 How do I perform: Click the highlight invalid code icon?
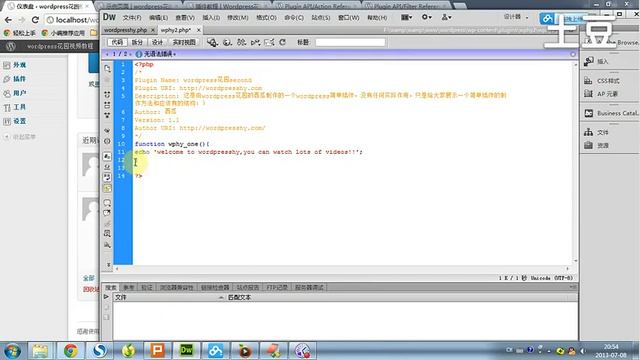tap(107, 167)
